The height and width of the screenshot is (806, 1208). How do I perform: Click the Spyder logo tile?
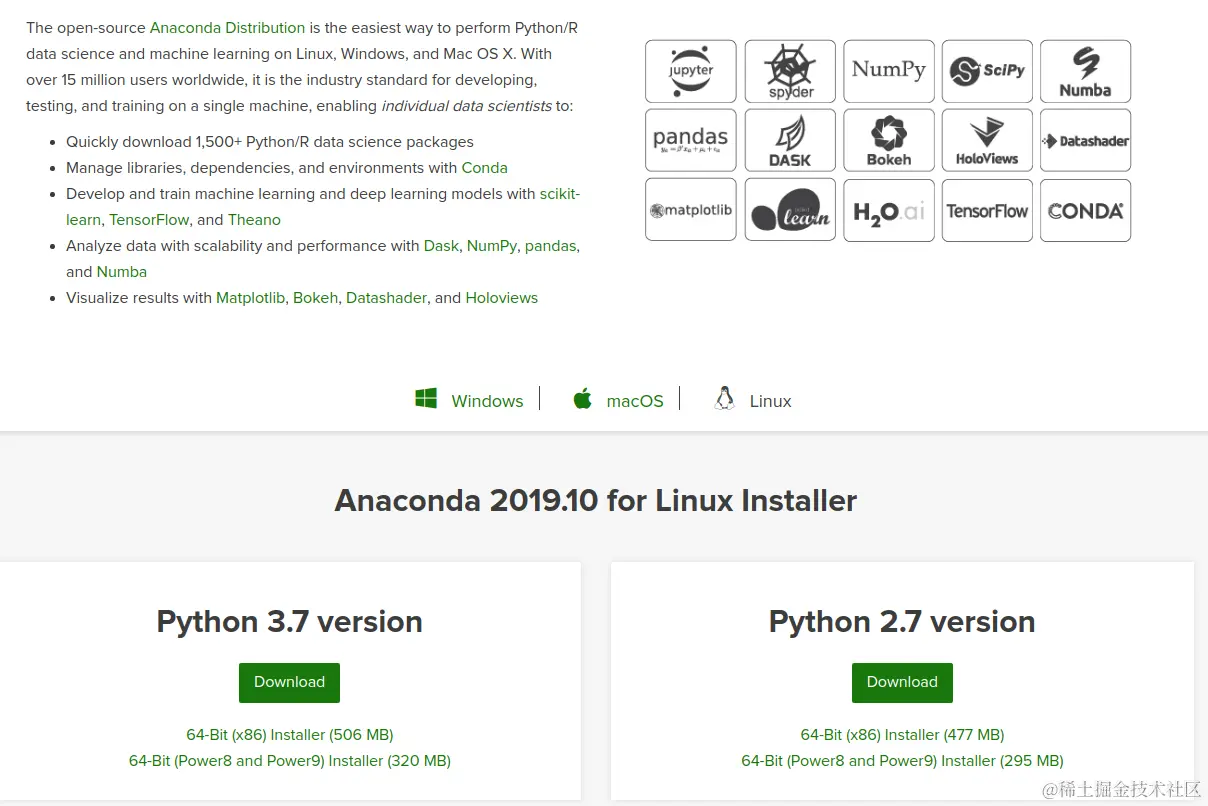pyautogui.click(x=790, y=71)
